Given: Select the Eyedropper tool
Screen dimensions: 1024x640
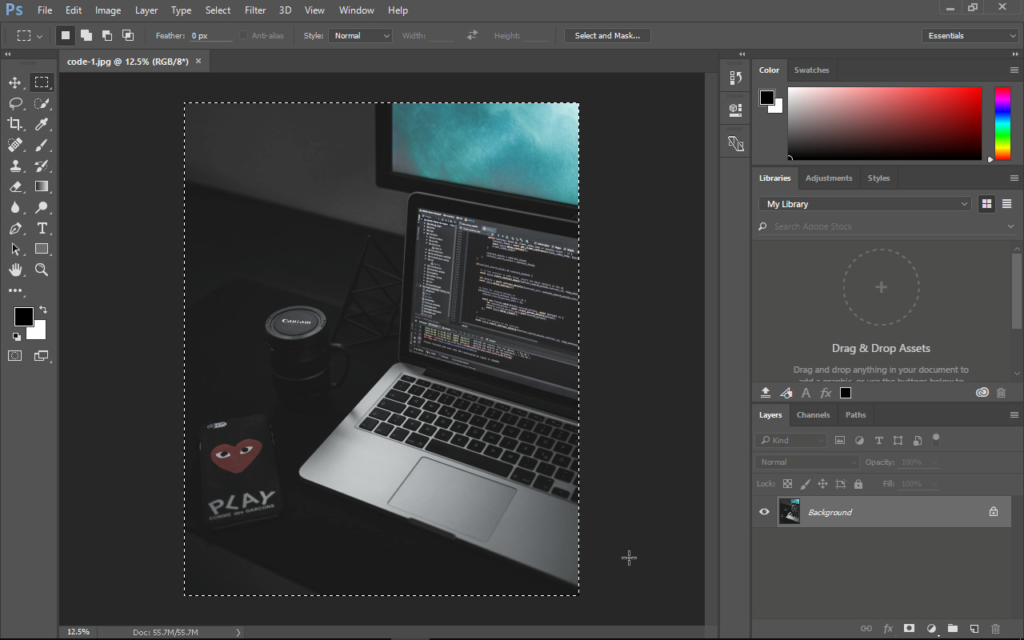Looking at the screenshot, I should (41, 124).
